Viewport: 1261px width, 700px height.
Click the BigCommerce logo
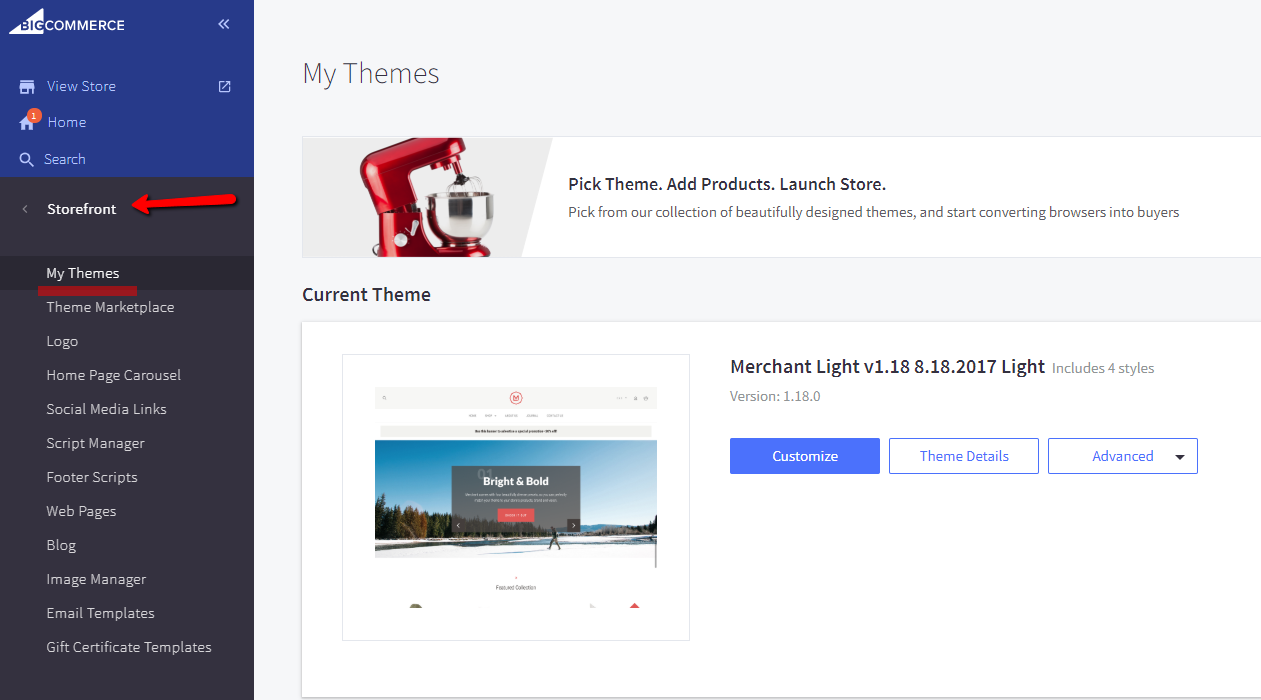[67, 21]
